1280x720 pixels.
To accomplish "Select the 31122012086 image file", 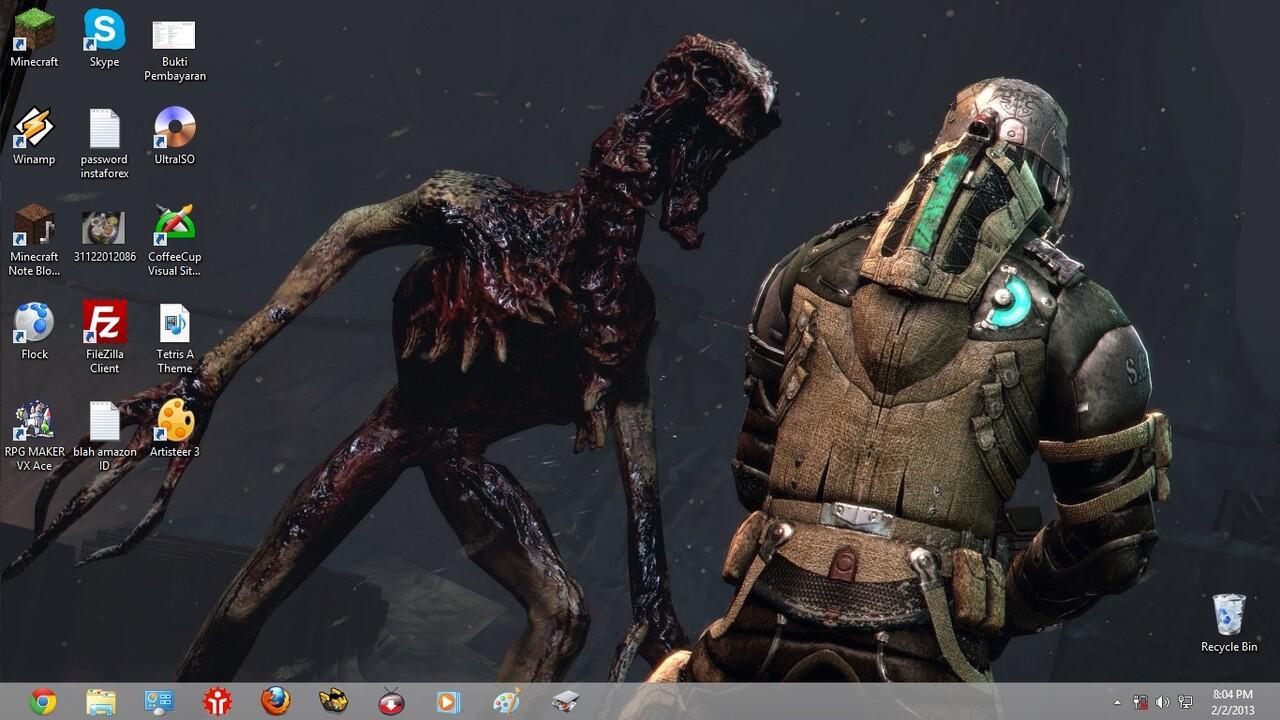I will click(x=104, y=228).
